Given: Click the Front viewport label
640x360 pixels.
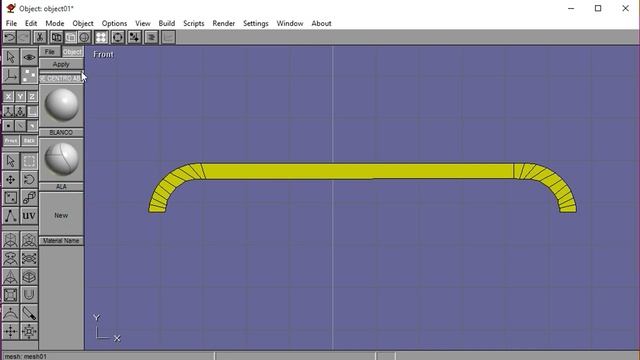Looking at the screenshot, I should coord(103,54).
